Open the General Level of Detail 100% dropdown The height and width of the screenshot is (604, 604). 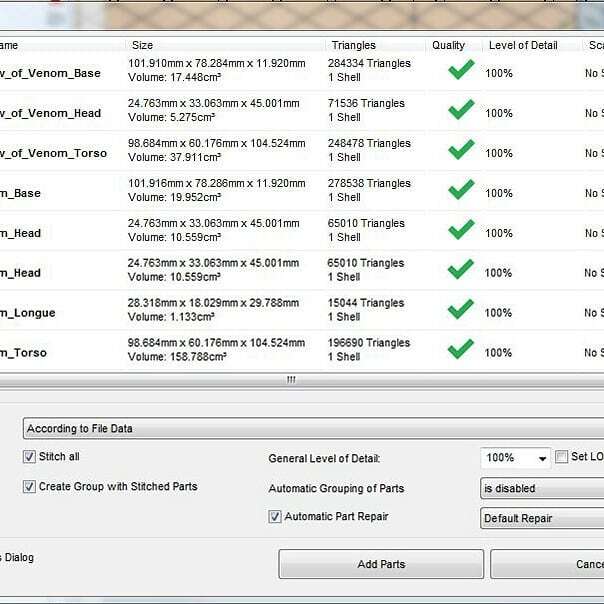pos(515,458)
